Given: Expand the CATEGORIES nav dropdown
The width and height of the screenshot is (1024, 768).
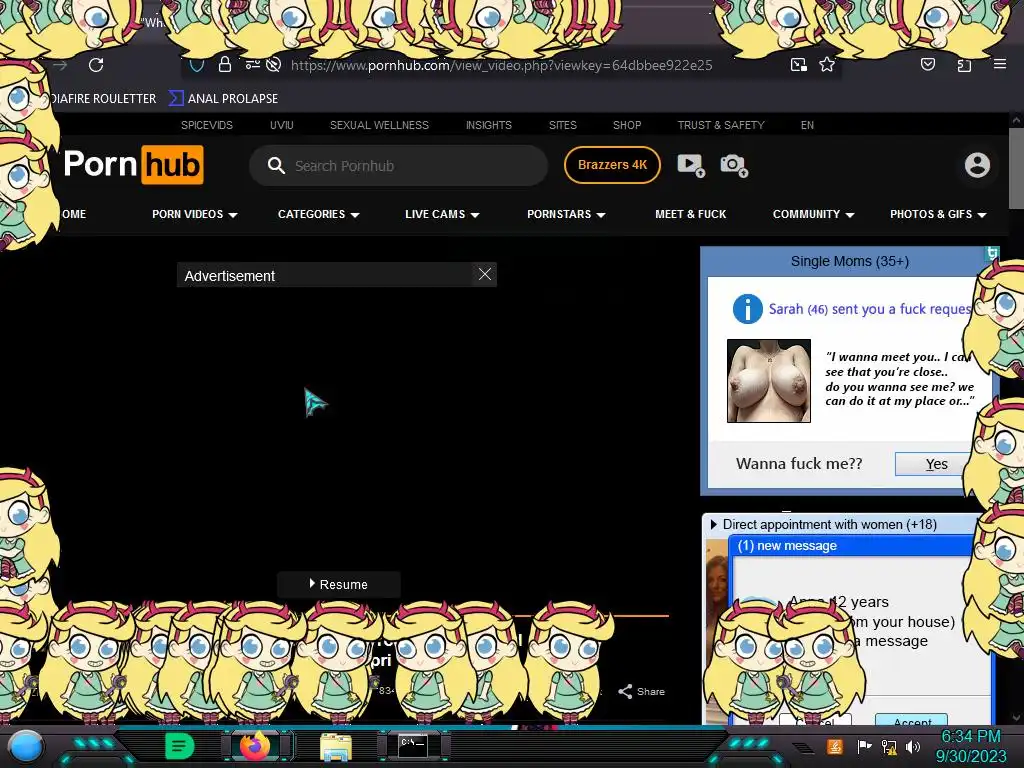Looking at the screenshot, I should point(319,214).
